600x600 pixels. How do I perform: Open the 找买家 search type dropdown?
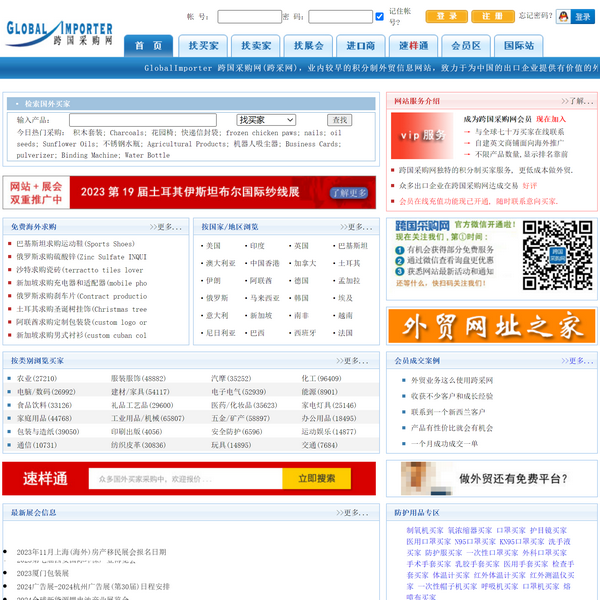coord(265,120)
